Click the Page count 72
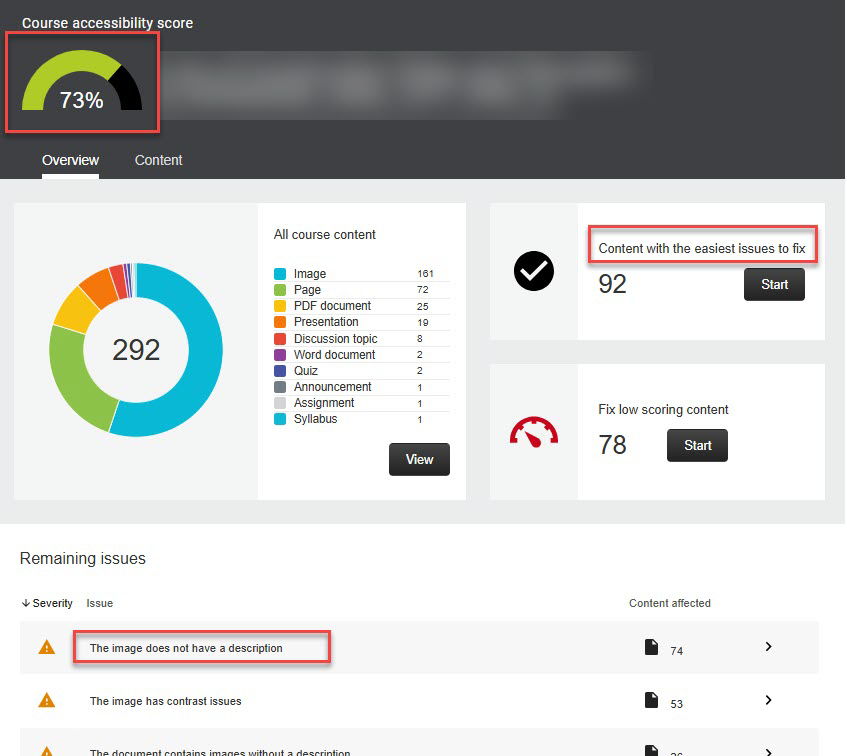 [x=422, y=290]
